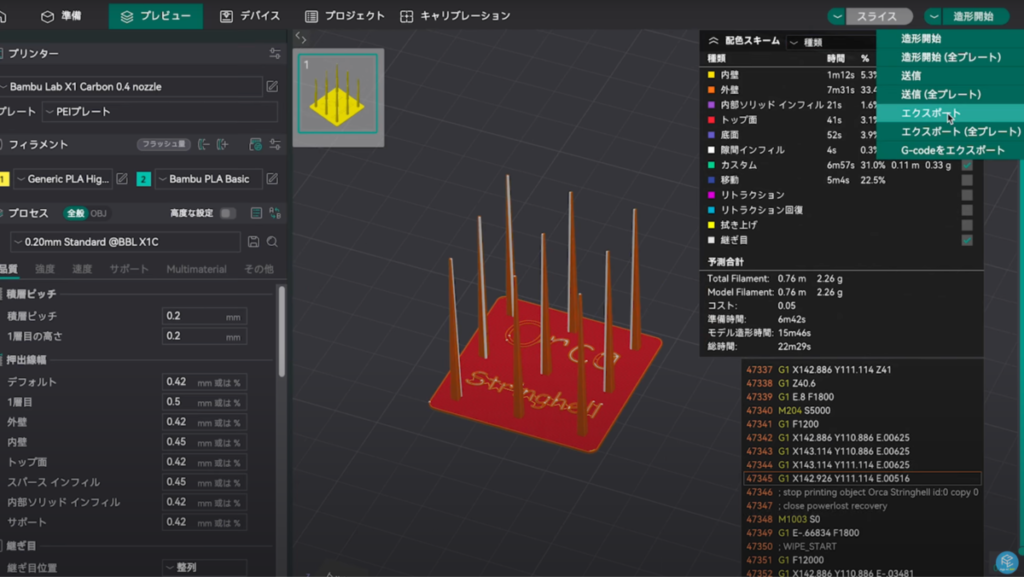
Task: Click the スライス button
Action: (x=876, y=16)
